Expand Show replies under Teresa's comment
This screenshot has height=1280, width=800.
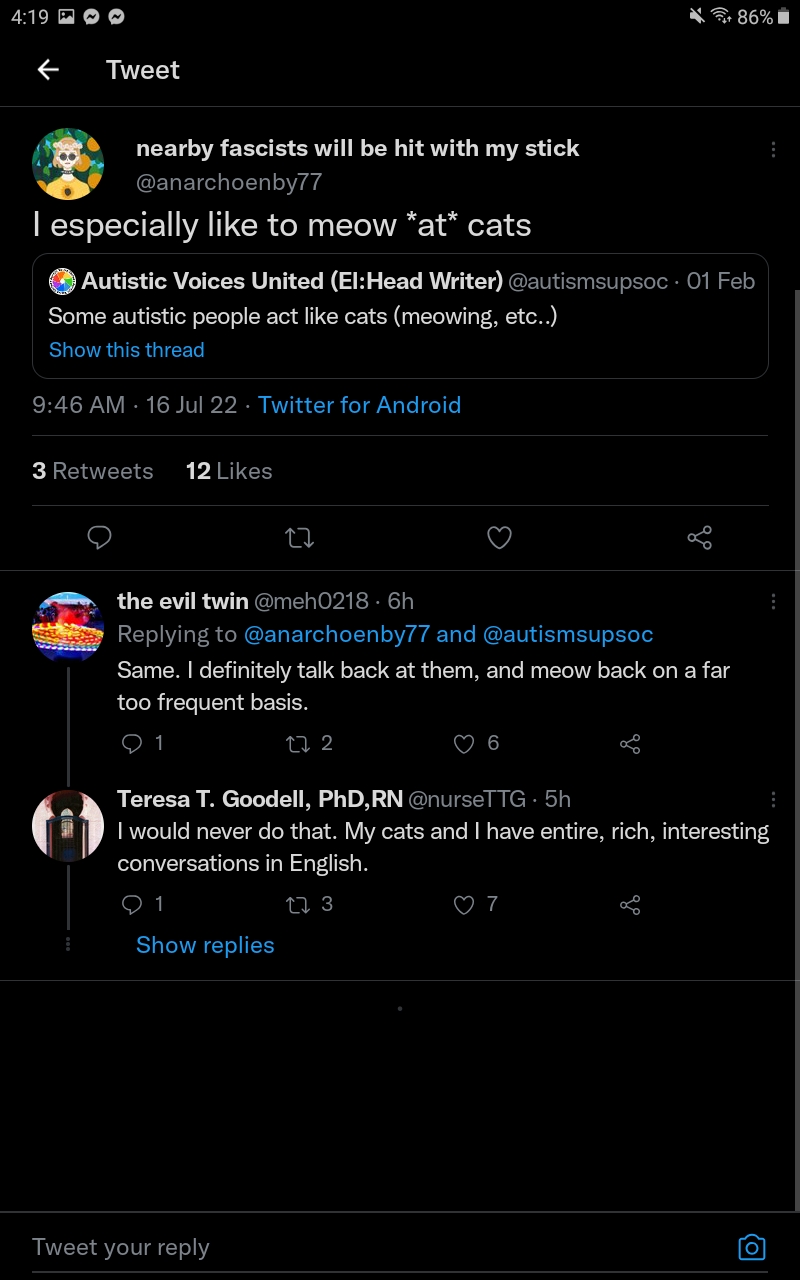click(205, 945)
